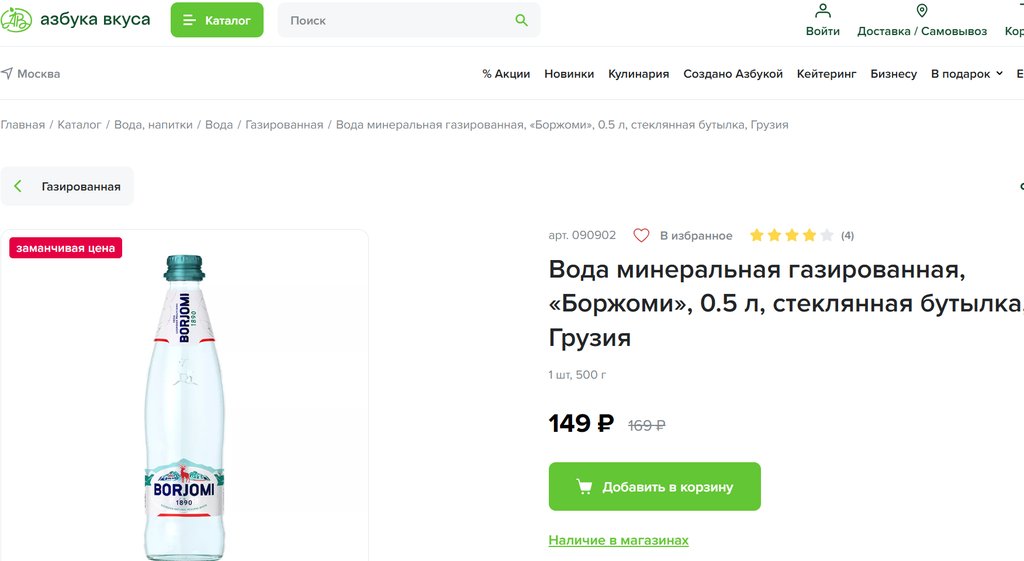The height and width of the screenshot is (561, 1024).
Task: Open the Наличие в магазинах link
Action: (x=618, y=540)
